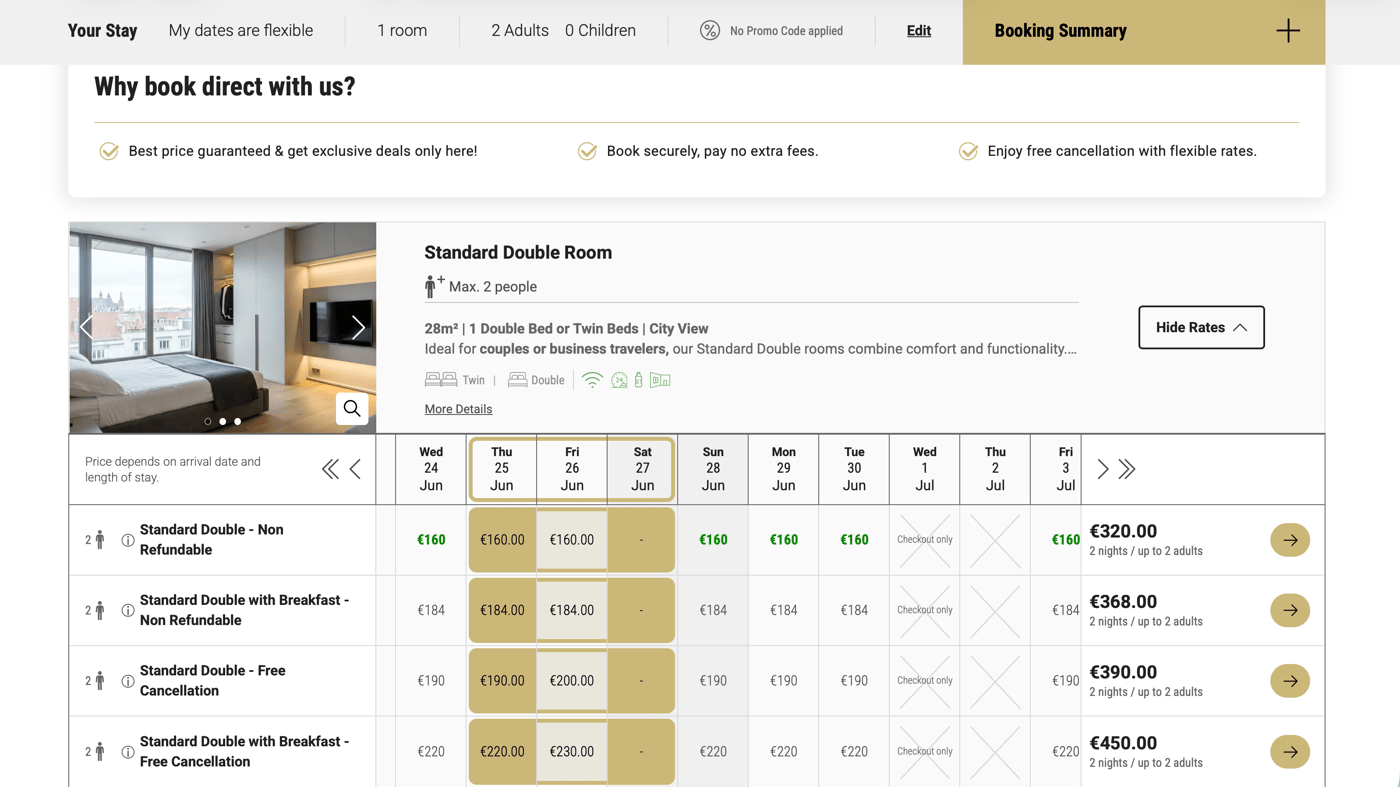
Task: Click No Promo Code applied text
Action: click(x=786, y=31)
